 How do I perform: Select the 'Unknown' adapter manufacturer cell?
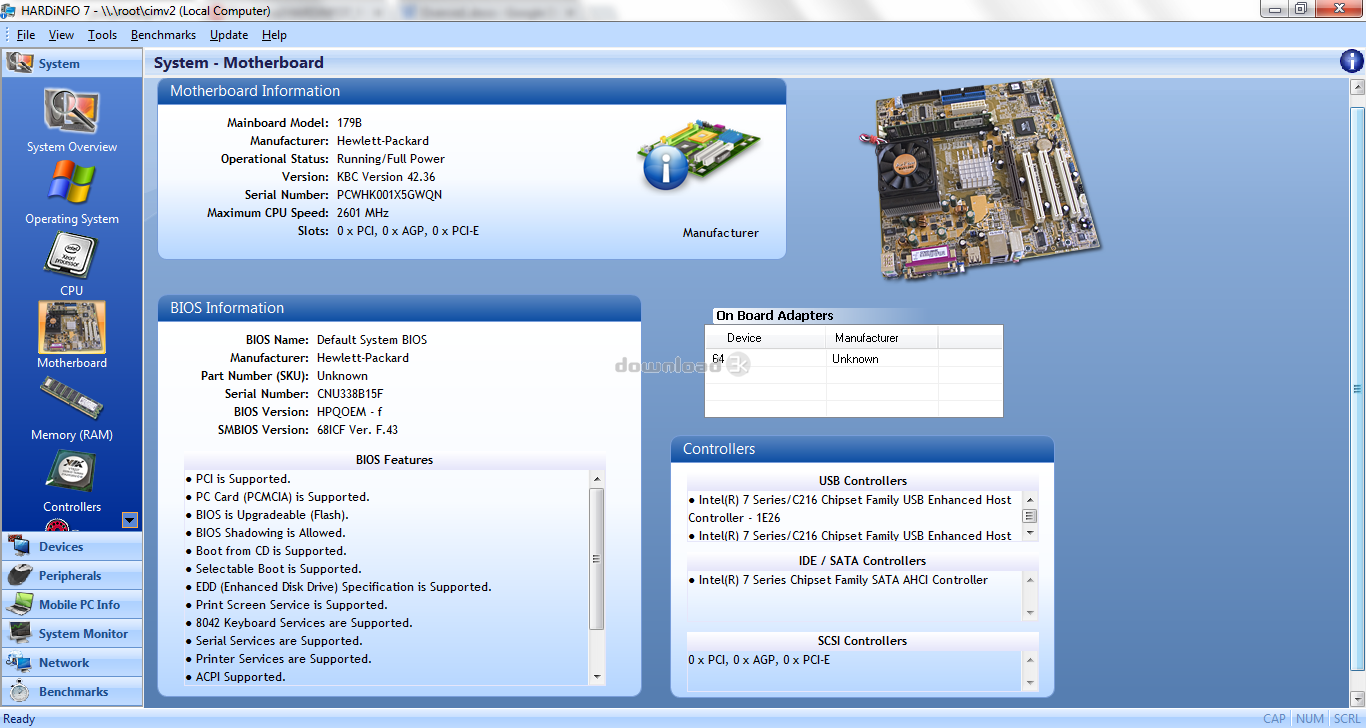882,358
